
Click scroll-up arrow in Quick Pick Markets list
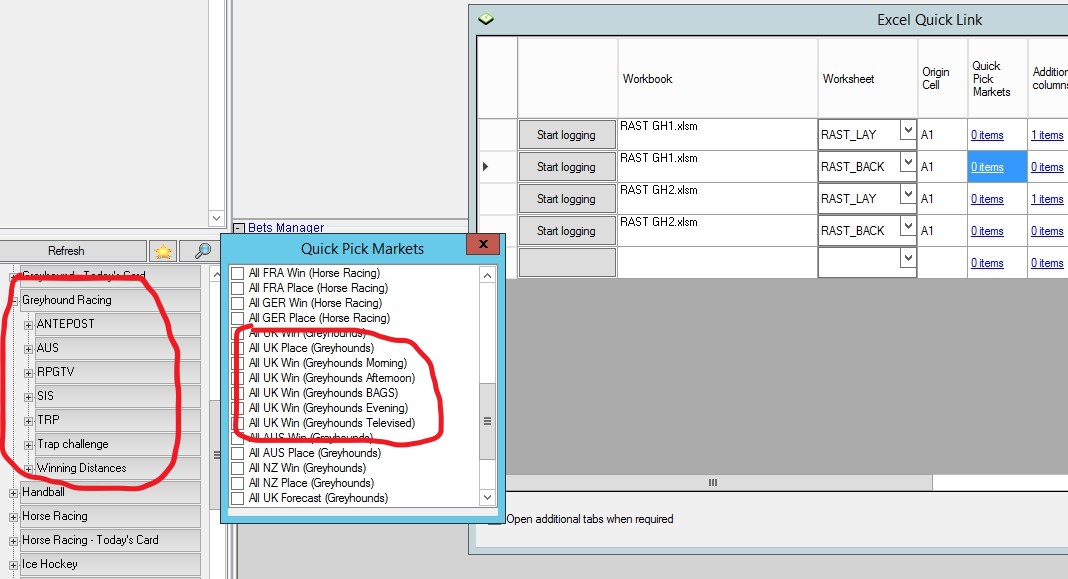point(487,274)
